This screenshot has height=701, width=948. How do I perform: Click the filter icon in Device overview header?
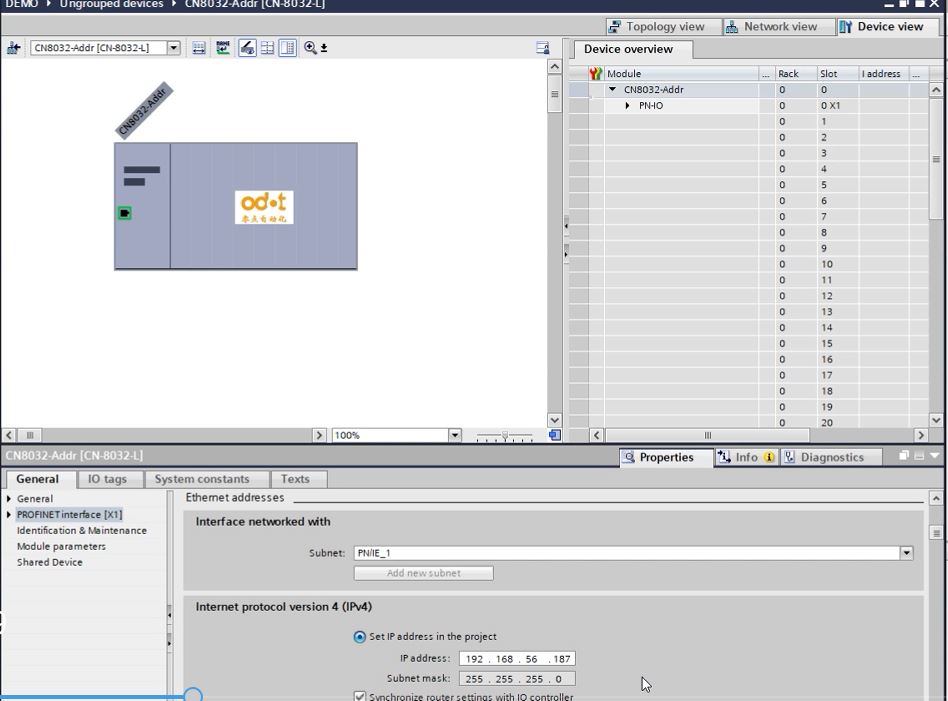[596, 74]
